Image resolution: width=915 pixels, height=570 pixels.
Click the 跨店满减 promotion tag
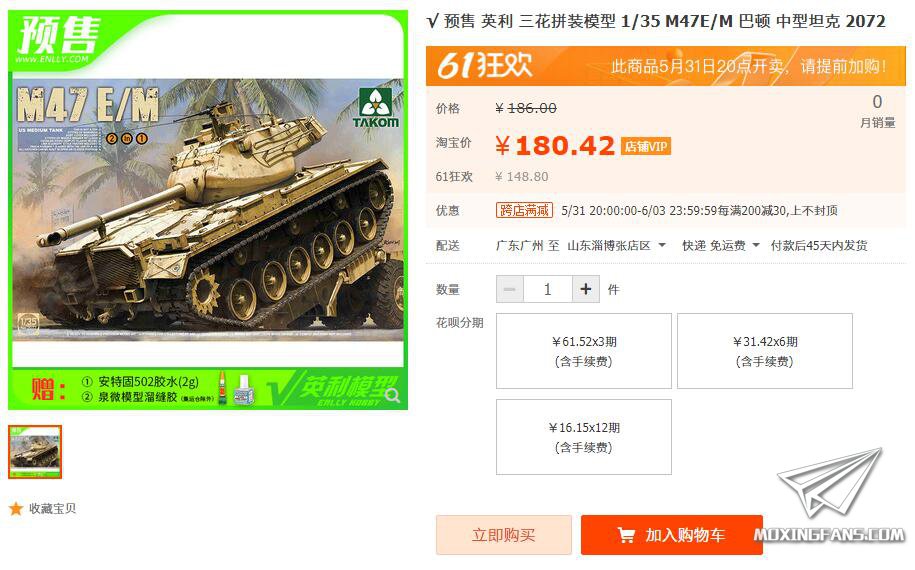click(x=524, y=210)
